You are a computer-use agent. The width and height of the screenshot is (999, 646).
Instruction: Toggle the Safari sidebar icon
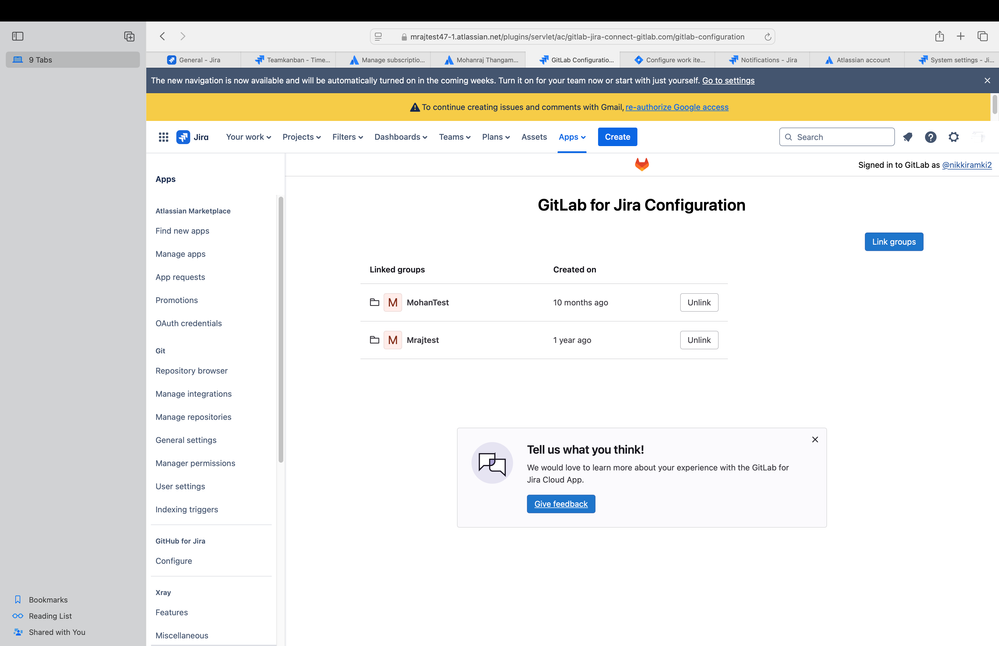(18, 36)
